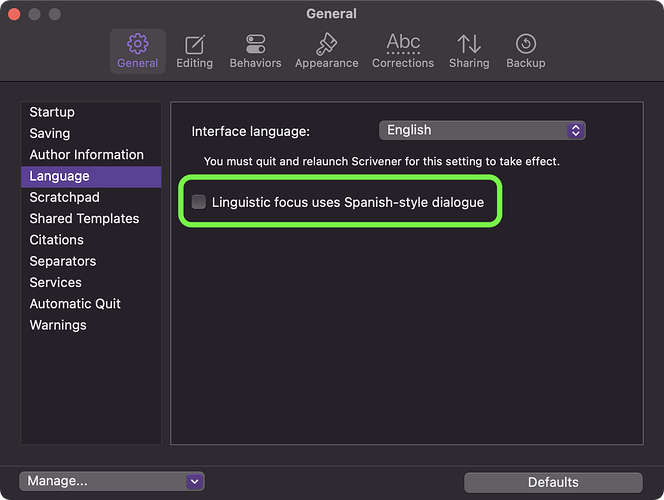Open Author Information settings section
Image resolution: width=664 pixels, height=500 pixels.
[87, 155]
